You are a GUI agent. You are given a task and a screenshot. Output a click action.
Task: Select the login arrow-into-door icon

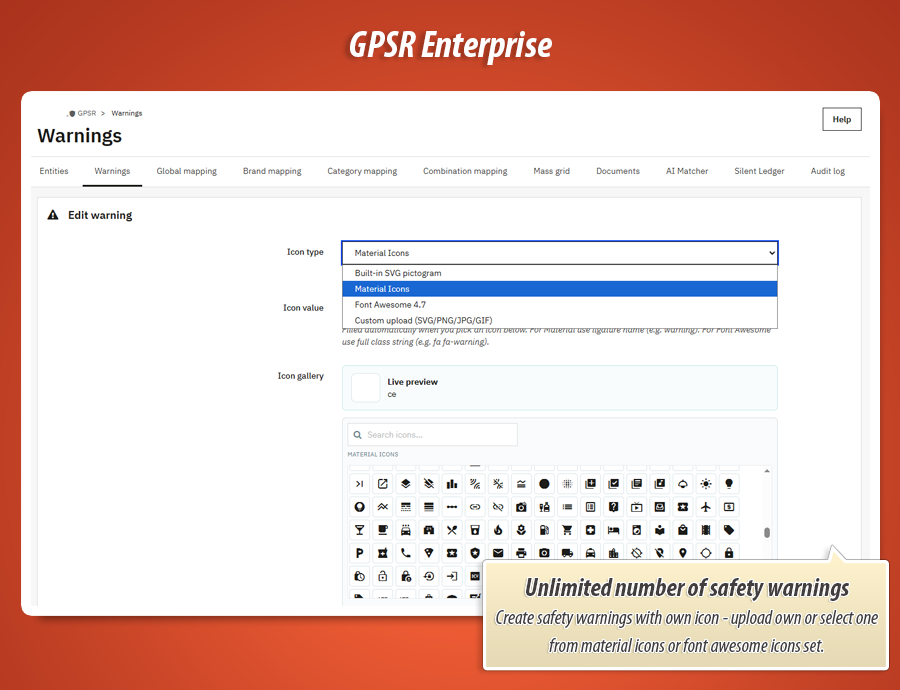452,576
